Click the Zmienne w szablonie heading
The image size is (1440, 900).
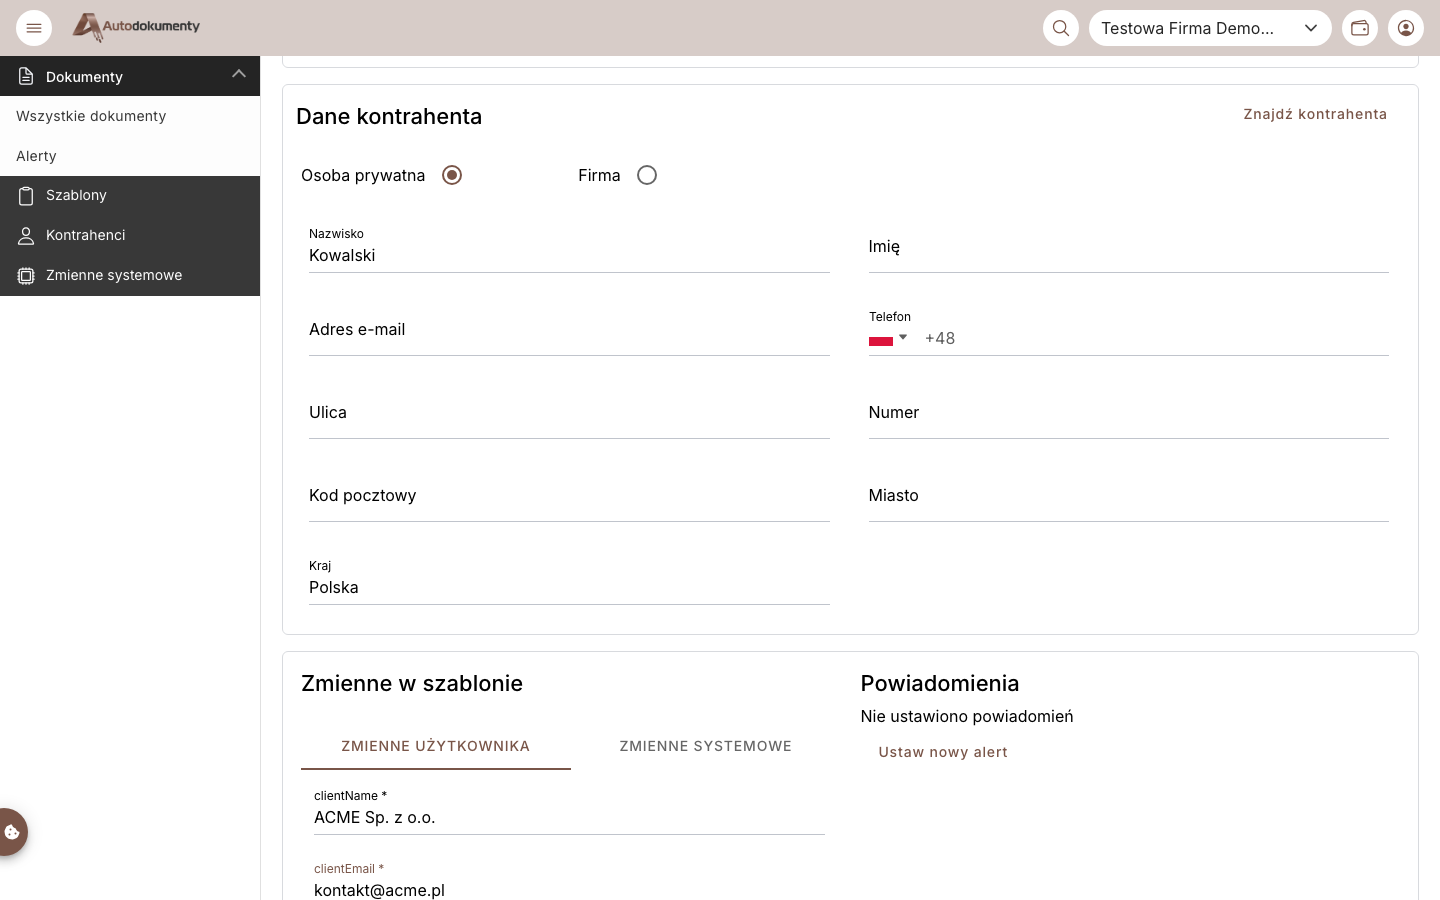point(412,683)
